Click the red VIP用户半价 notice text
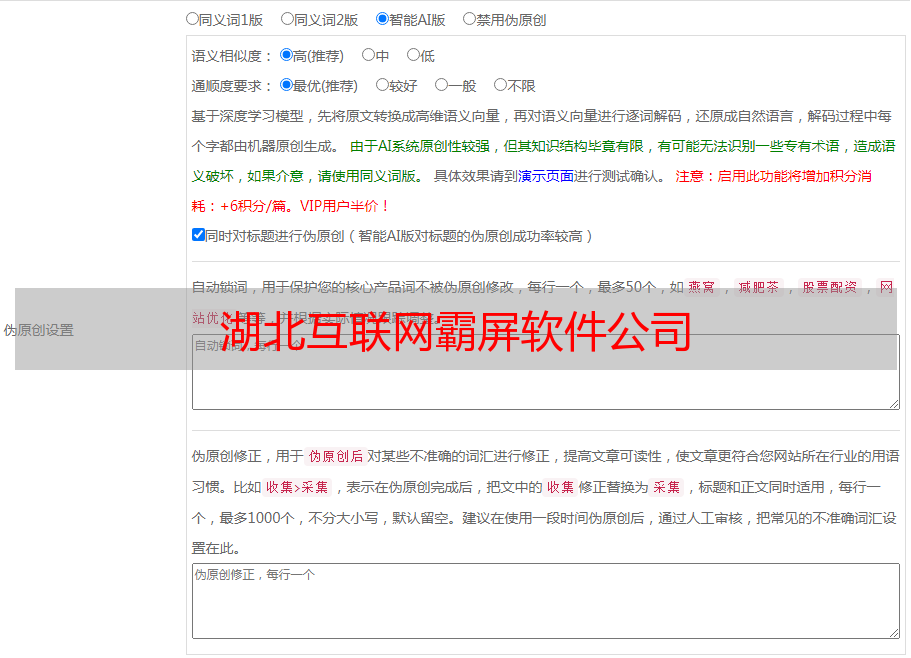911x658 pixels. click(x=345, y=206)
